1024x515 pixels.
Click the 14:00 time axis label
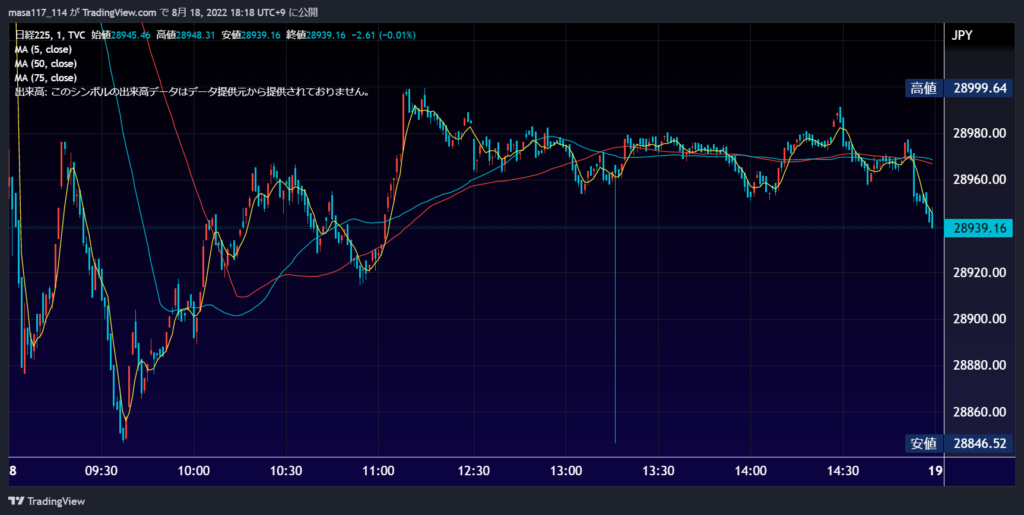click(750, 471)
